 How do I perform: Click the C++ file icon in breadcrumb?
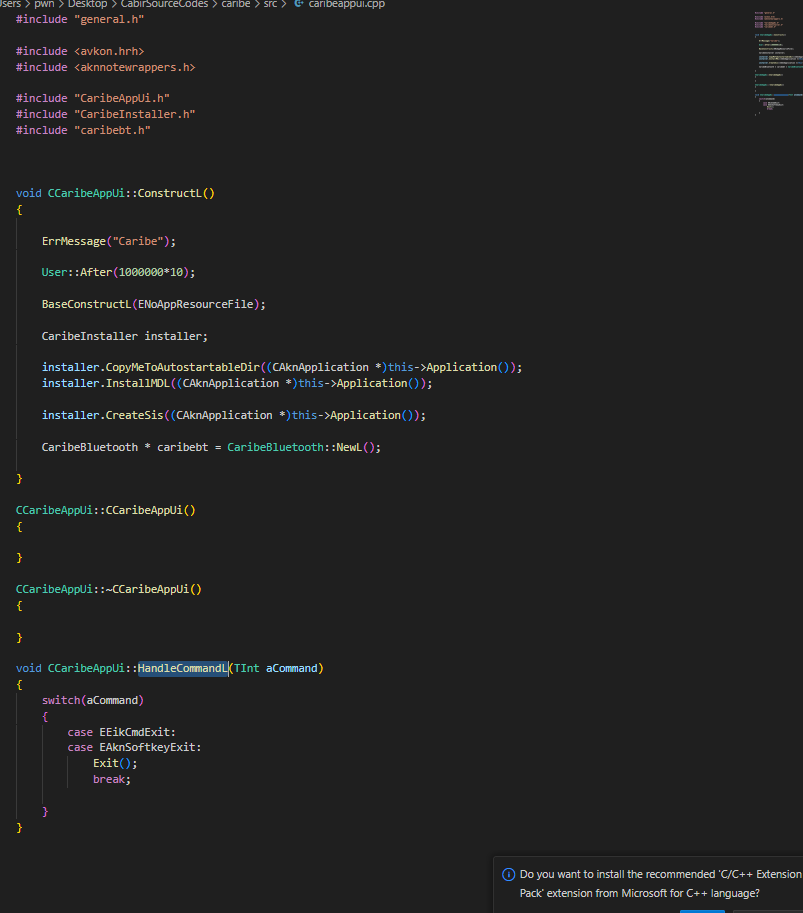click(299, 3)
